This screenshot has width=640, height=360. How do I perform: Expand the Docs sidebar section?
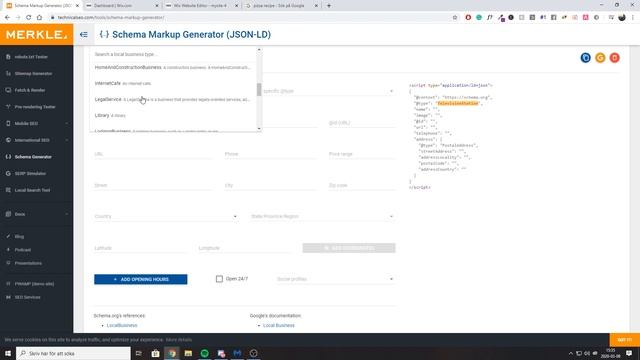coord(37,214)
